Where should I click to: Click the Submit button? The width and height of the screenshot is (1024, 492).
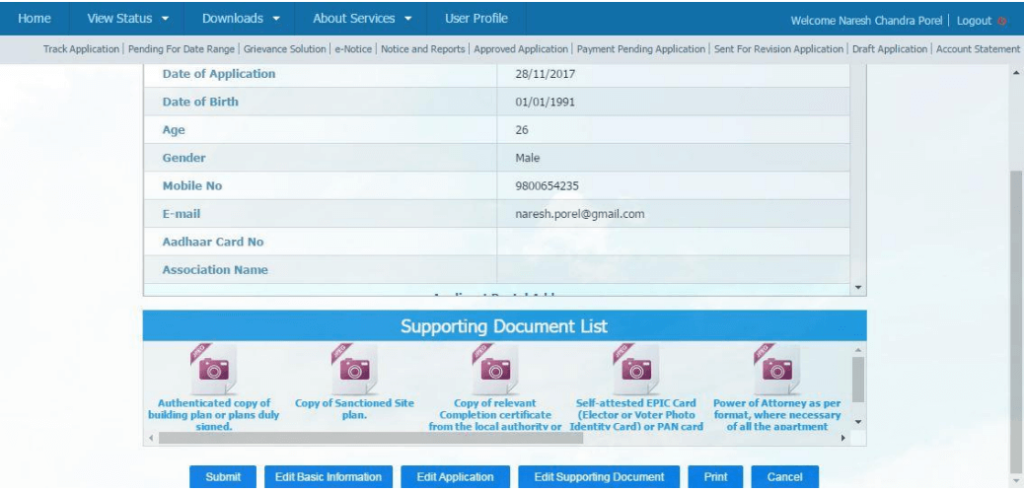click(x=223, y=477)
